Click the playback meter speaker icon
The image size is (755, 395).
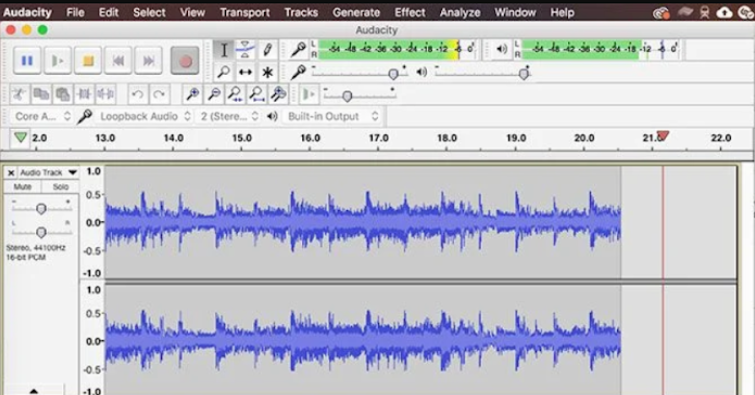(x=502, y=49)
